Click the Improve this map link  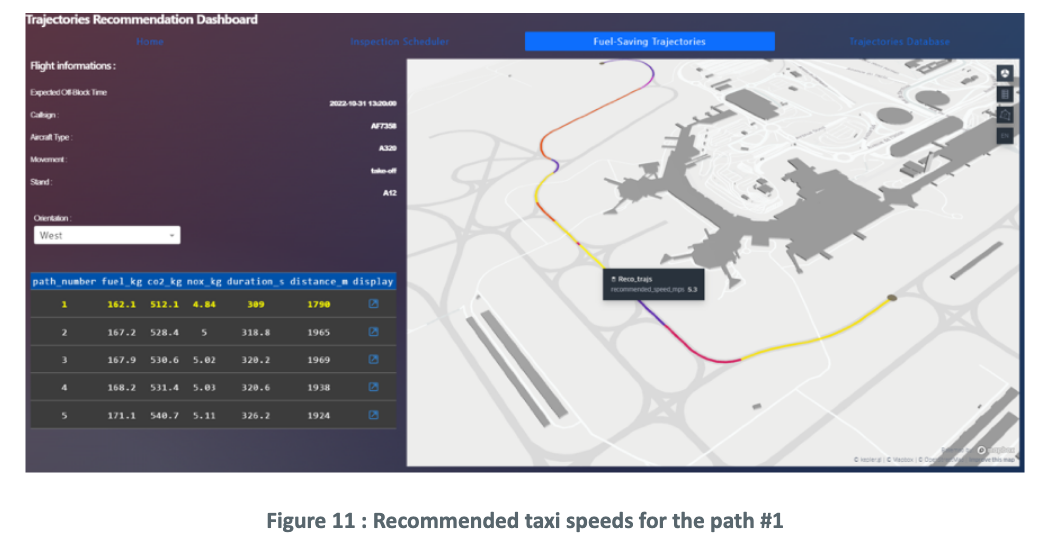pyautogui.click(x=991, y=460)
